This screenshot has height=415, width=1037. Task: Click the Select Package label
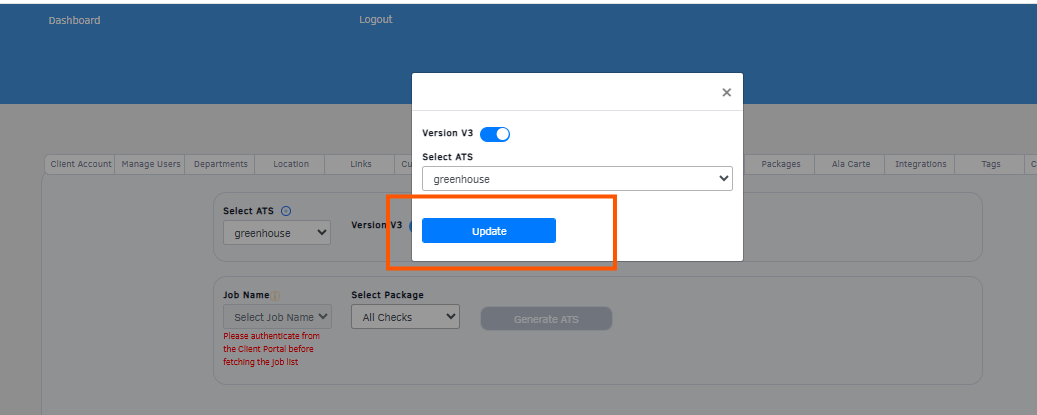click(388, 295)
